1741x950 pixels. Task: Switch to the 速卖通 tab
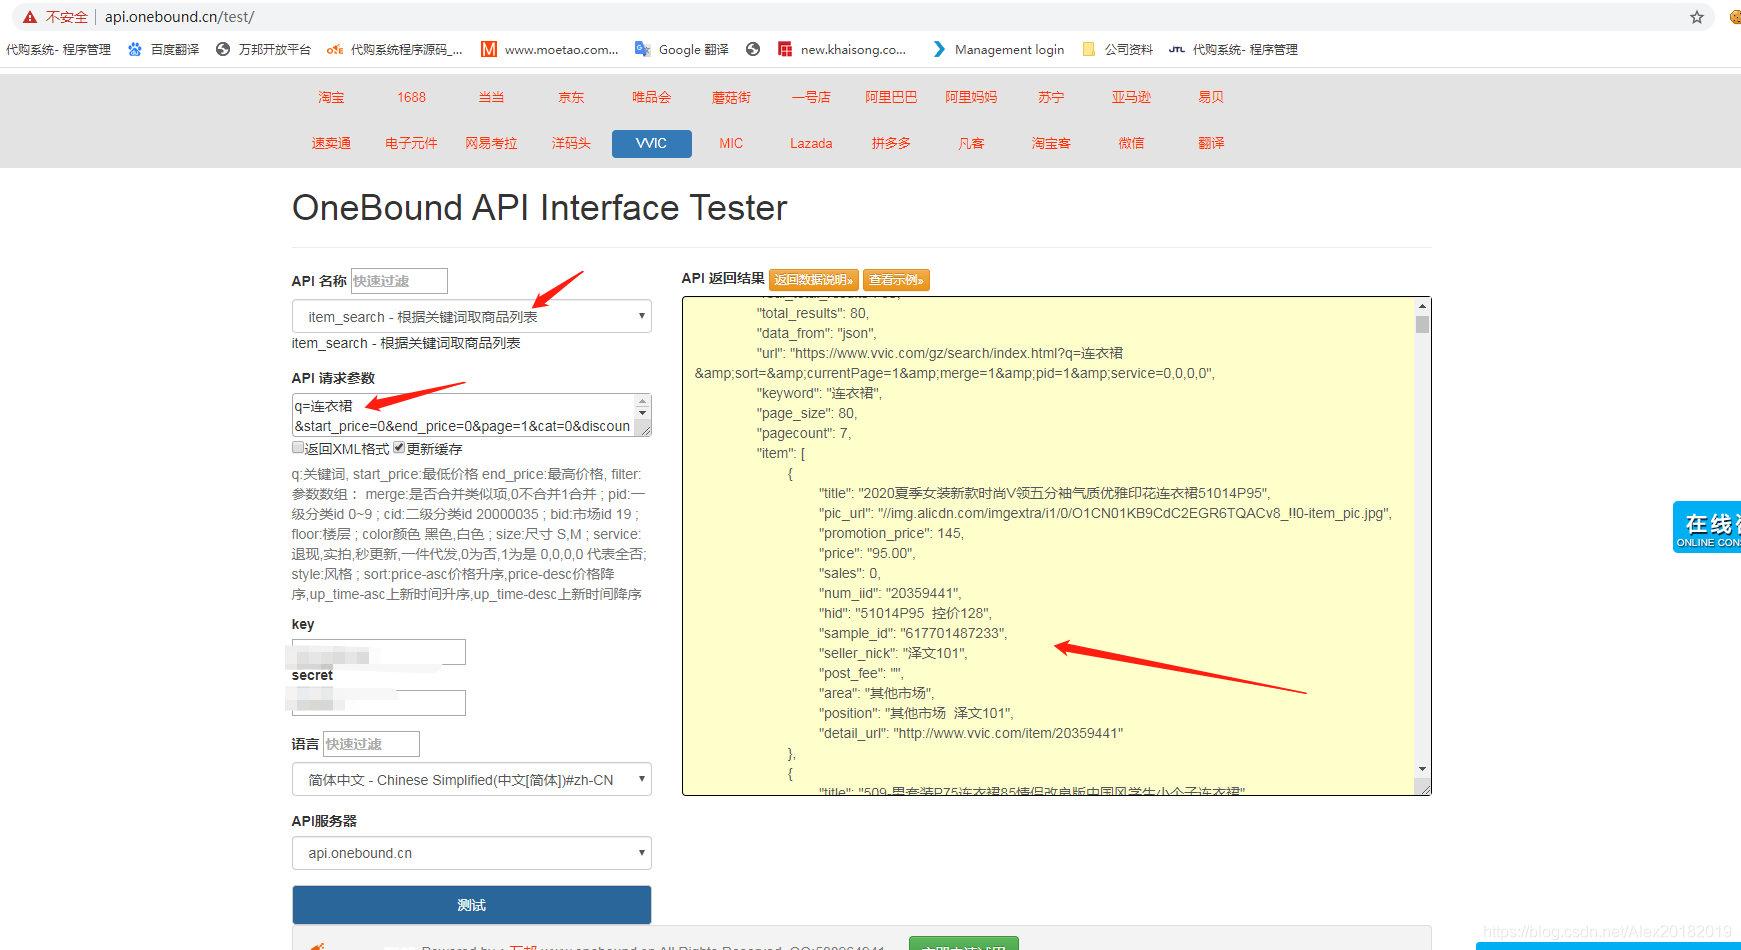pos(331,143)
